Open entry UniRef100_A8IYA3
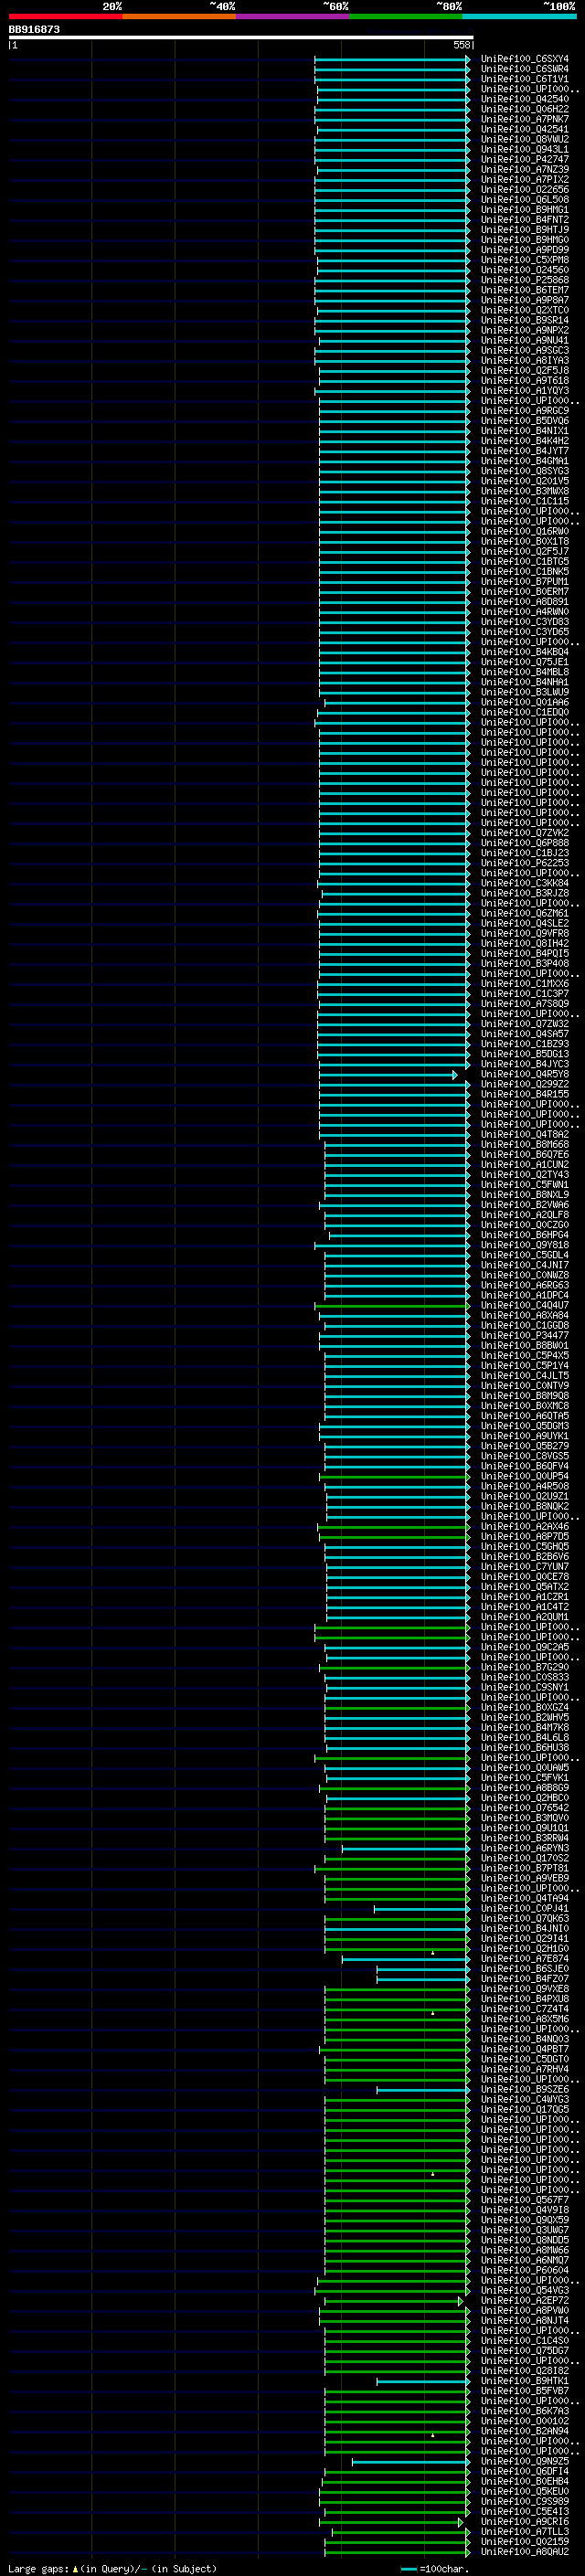This screenshot has height=2576, width=585. click(524, 360)
